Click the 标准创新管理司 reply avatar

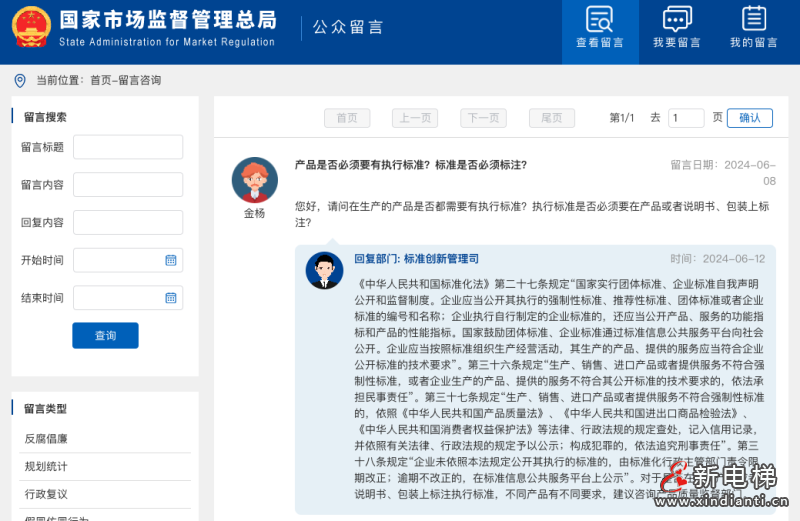pyautogui.click(x=325, y=270)
